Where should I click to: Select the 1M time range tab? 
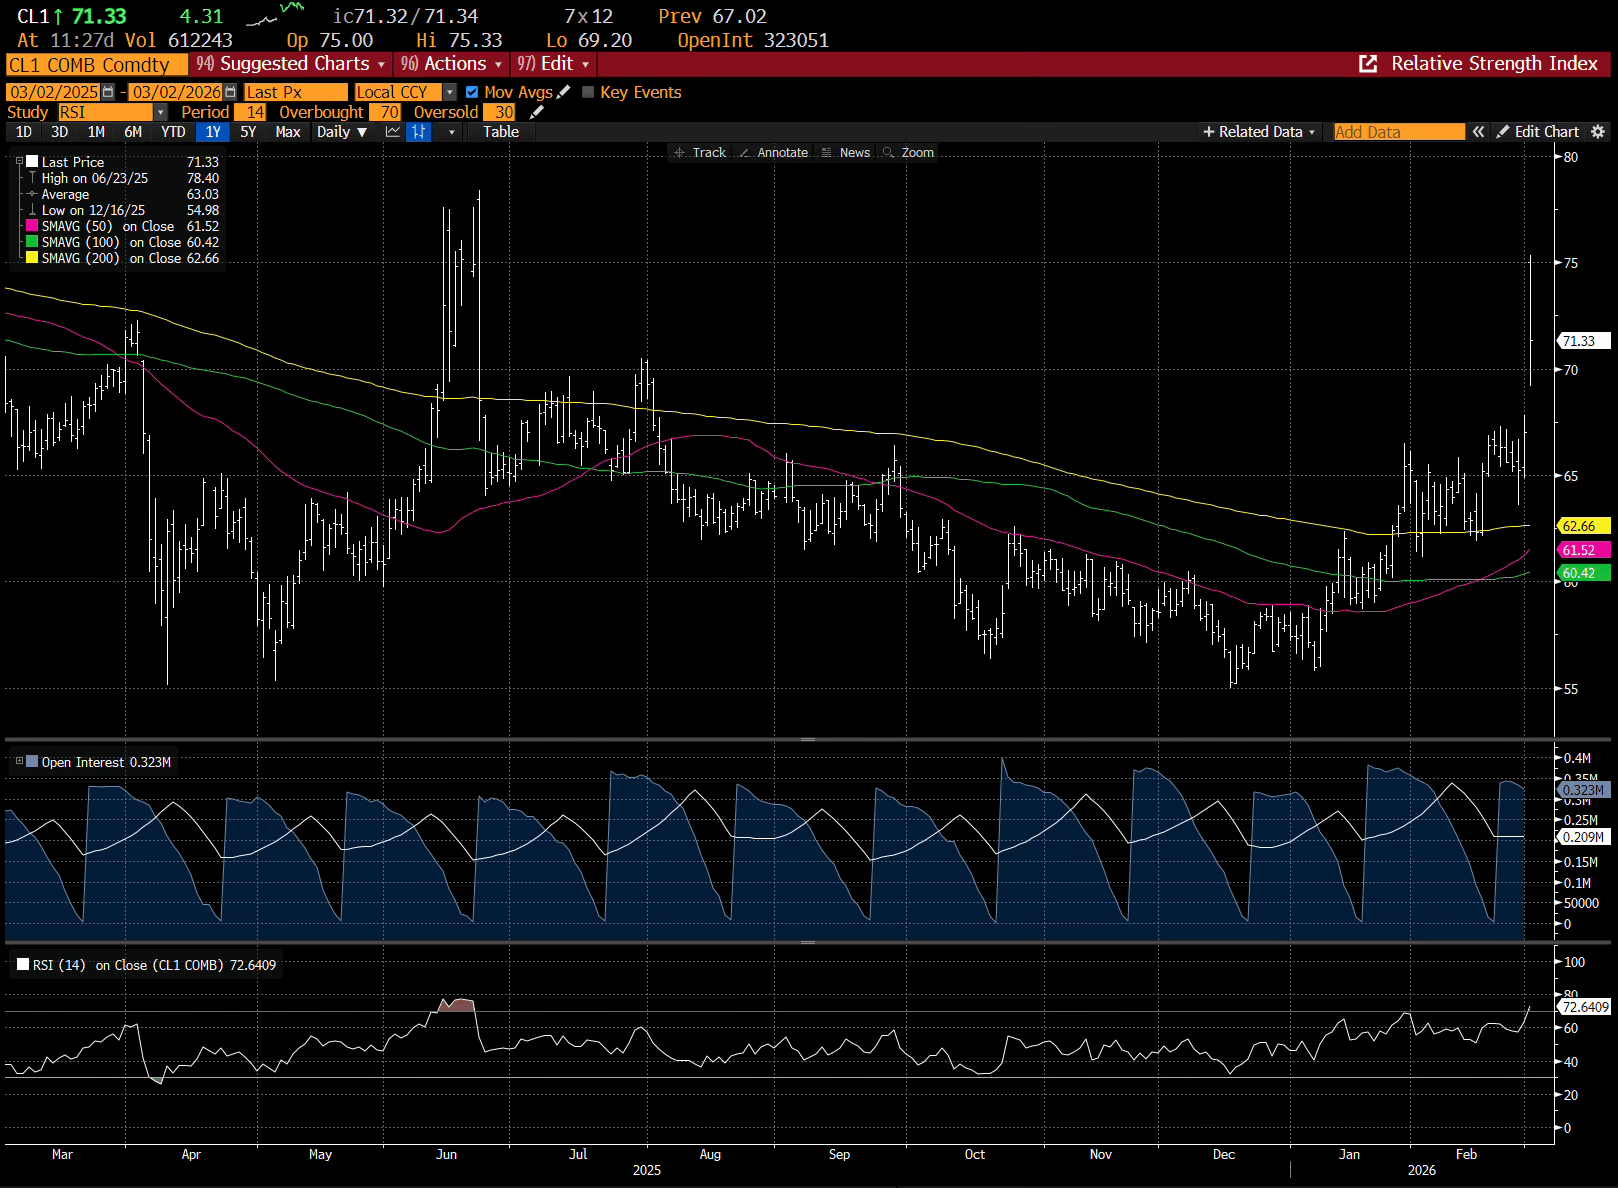click(x=96, y=132)
